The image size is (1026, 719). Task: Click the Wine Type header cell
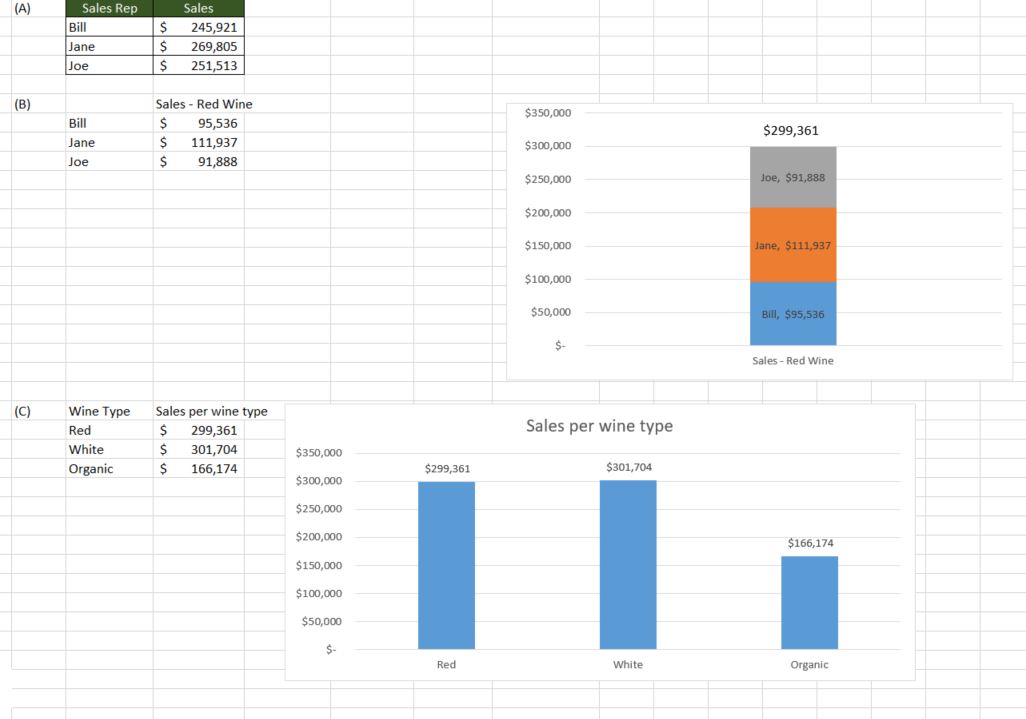click(100, 411)
